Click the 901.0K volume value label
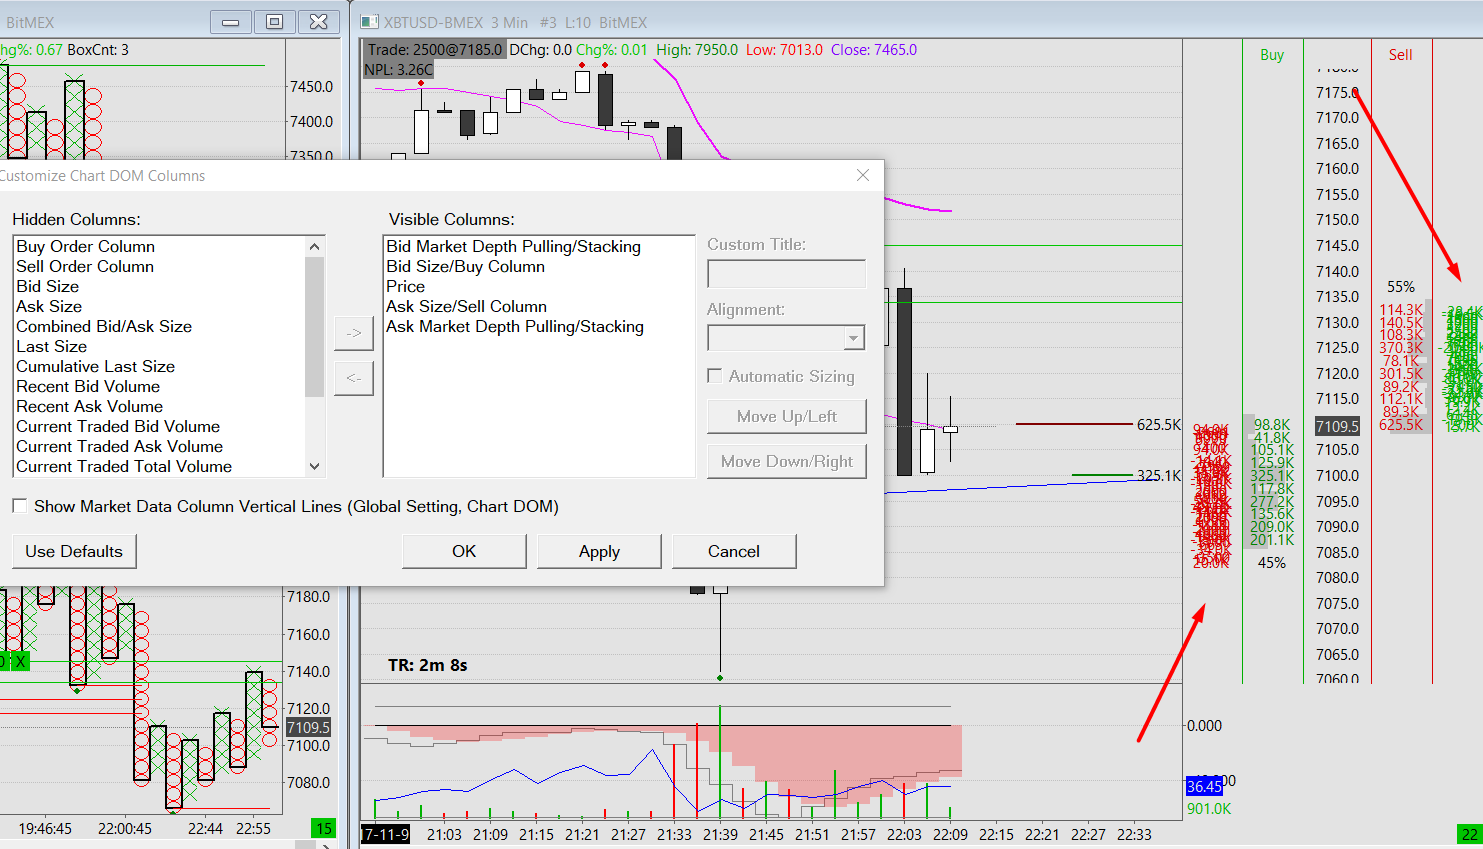Viewport: 1483px width, 849px height. 1209,808
